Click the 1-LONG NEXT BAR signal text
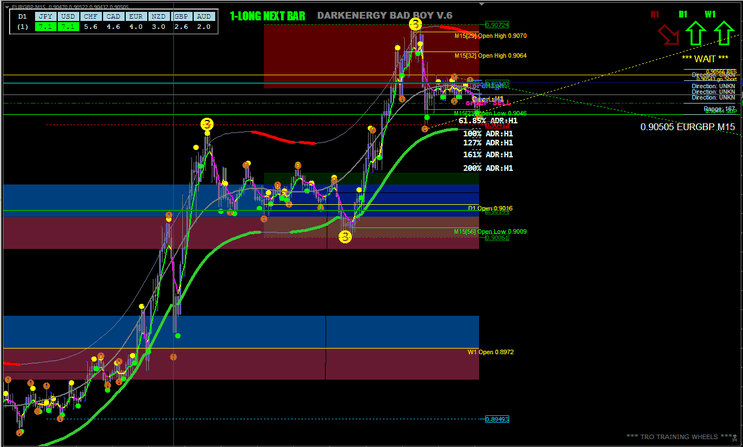 (x=265, y=16)
